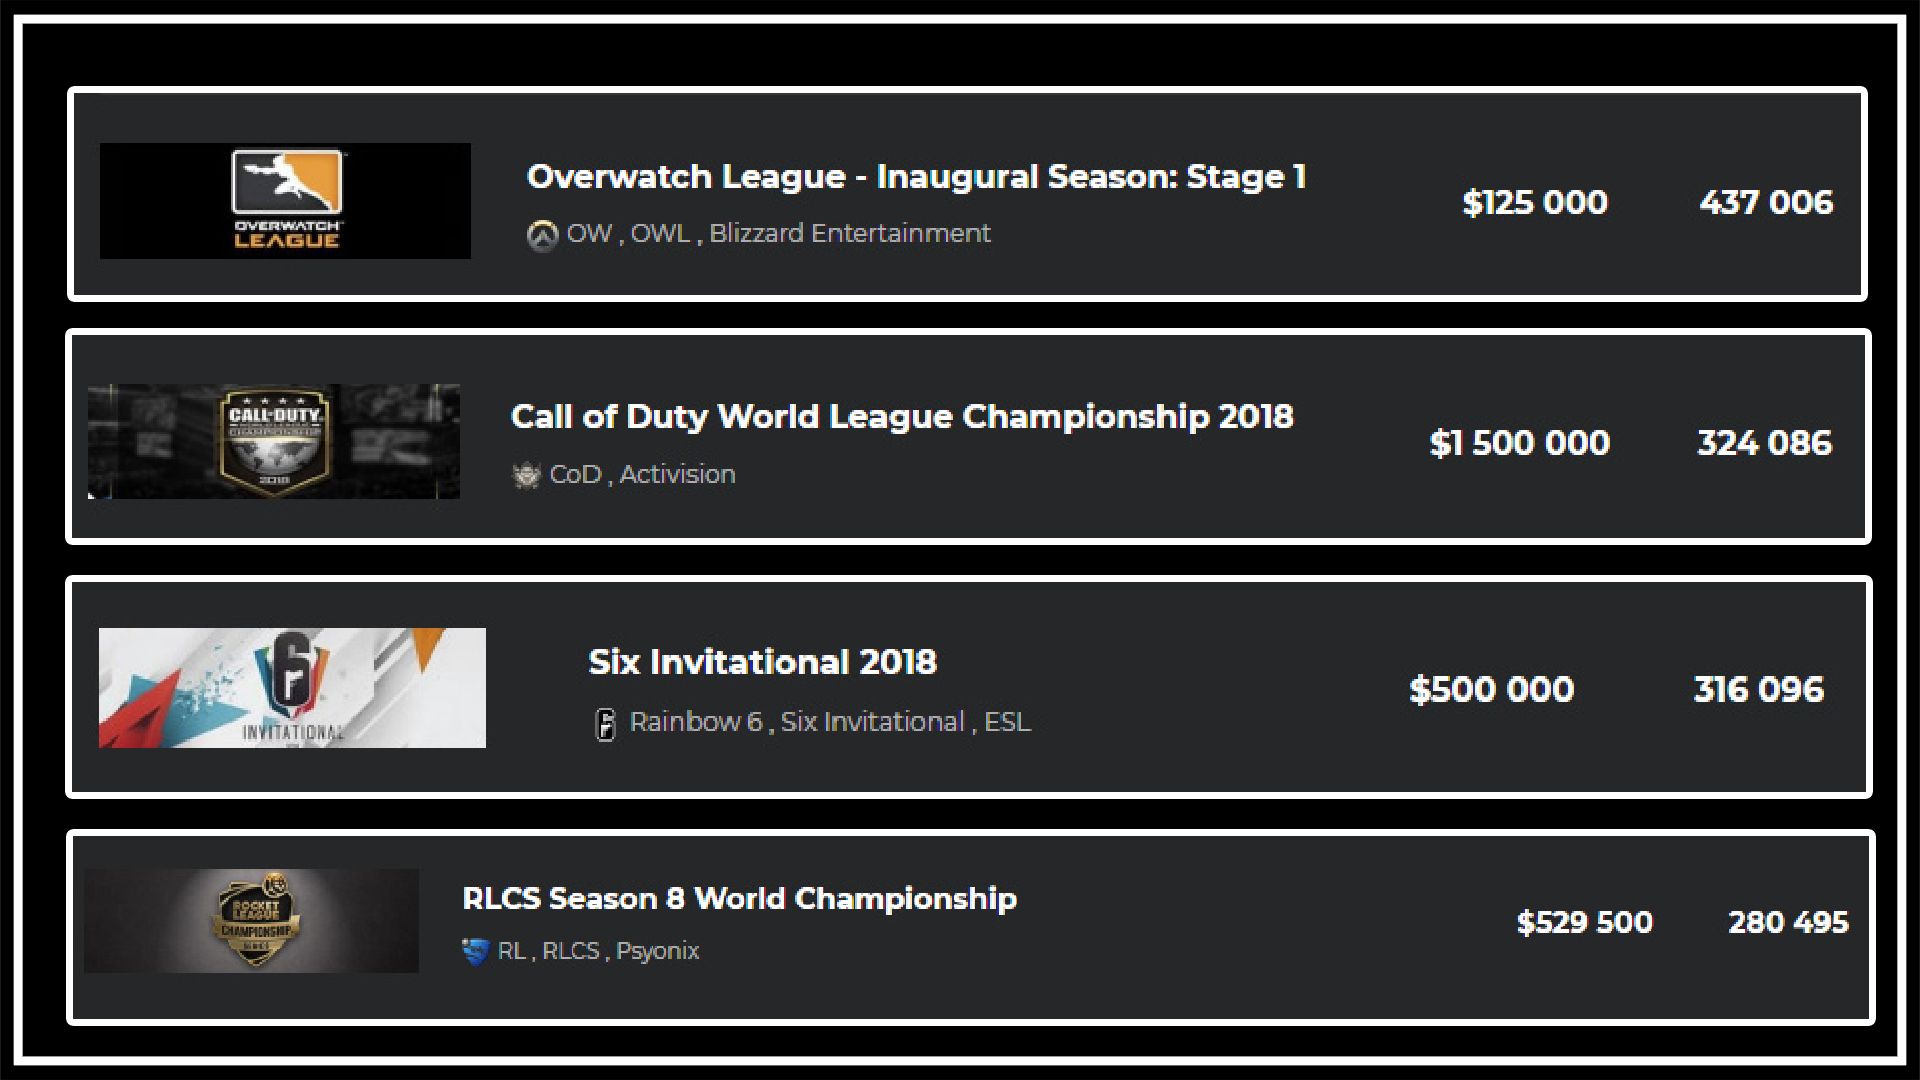Click the $529 500 prize pool value
This screenshot has width=1920, height=1080.
[1584, 922]
